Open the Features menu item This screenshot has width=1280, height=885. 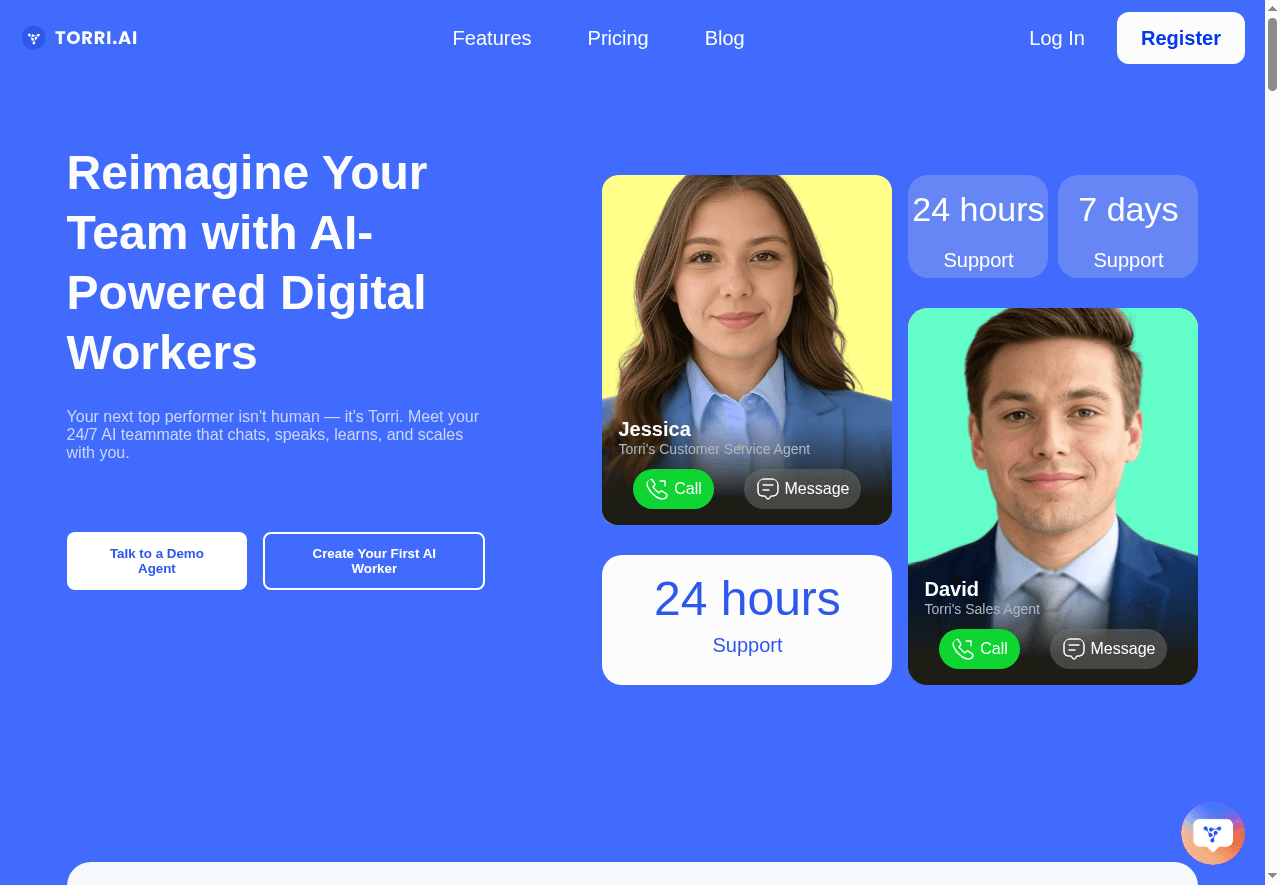point(492,38)
